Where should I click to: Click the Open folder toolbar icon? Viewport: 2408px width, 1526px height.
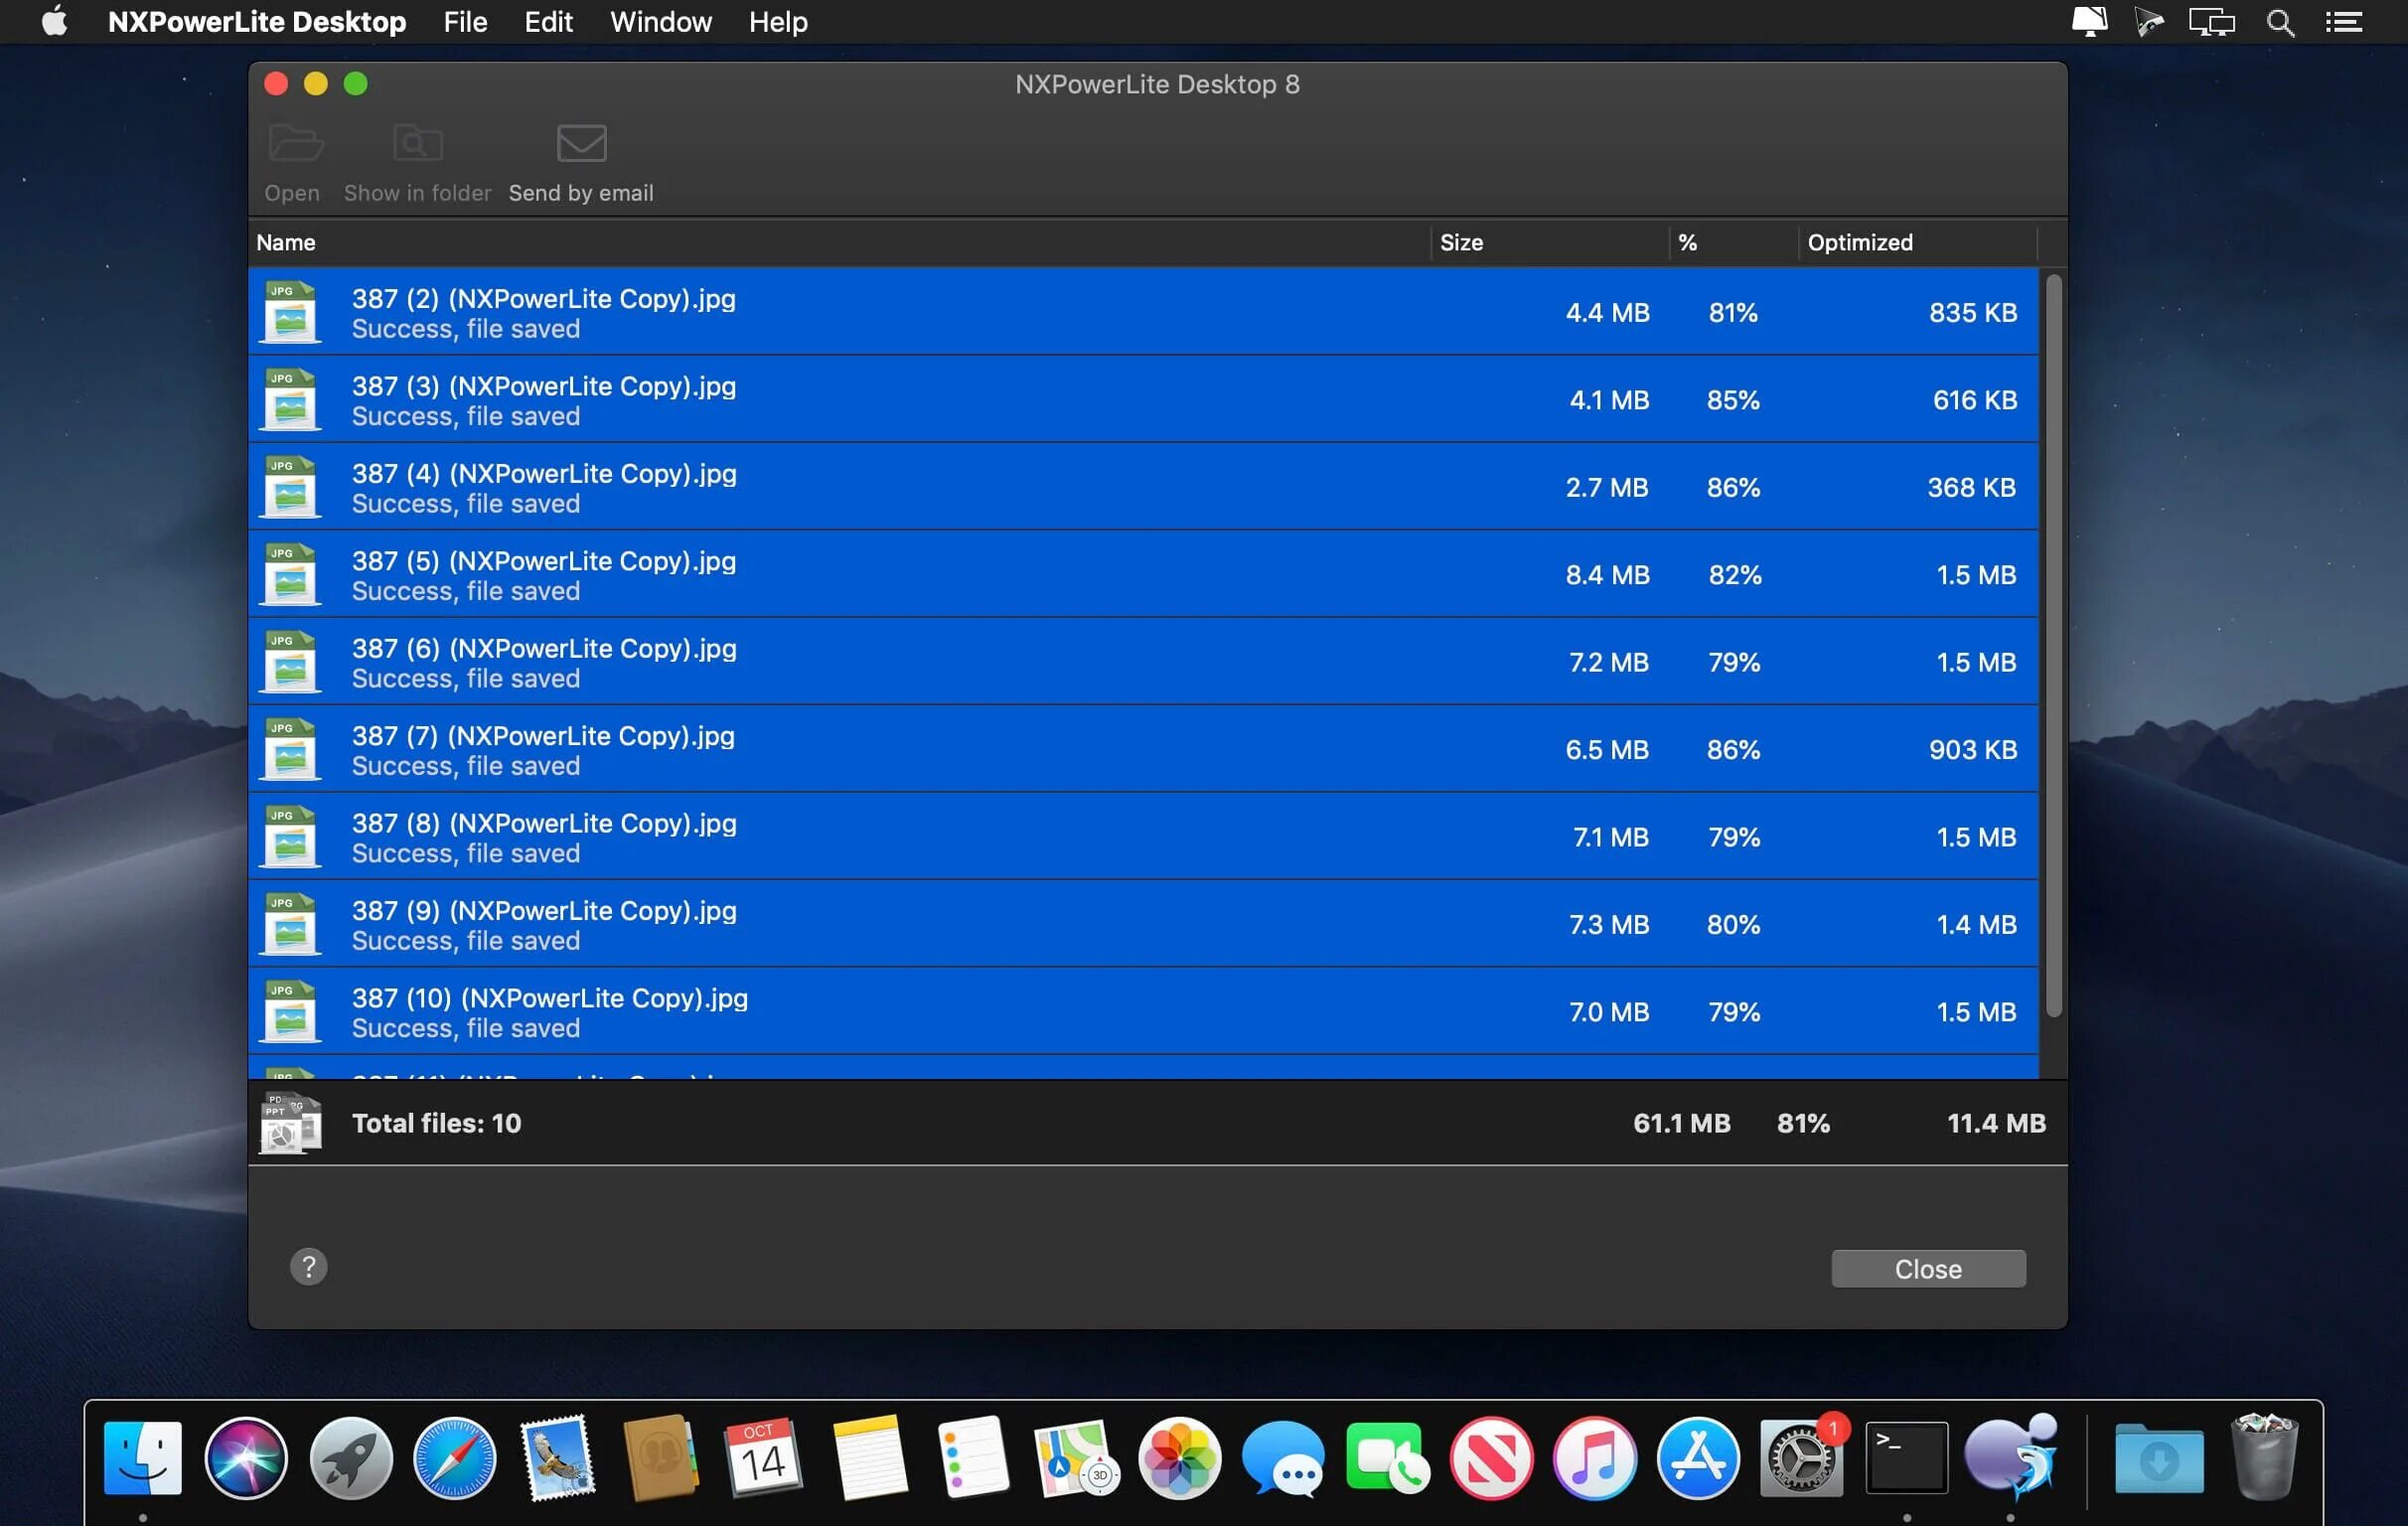tap(295, 144)
